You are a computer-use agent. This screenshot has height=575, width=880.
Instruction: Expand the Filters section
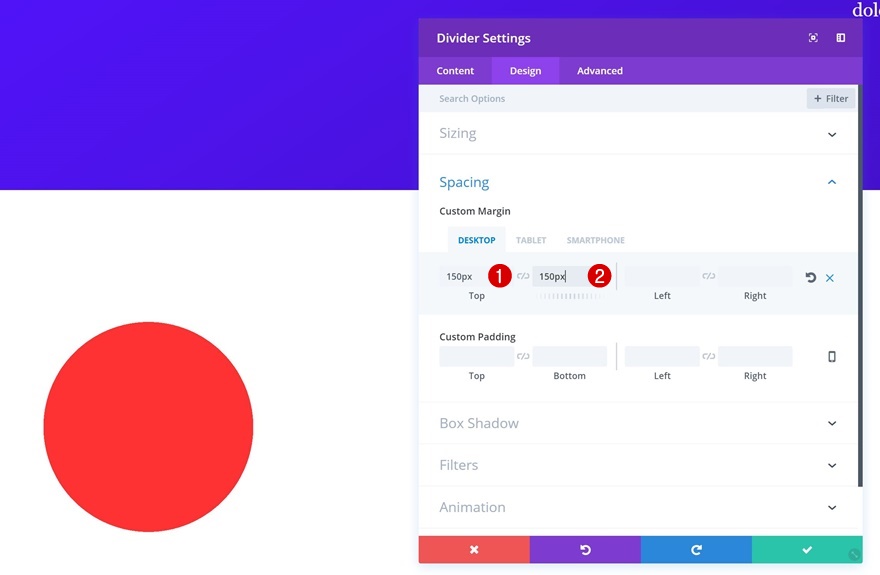point(638,465)
